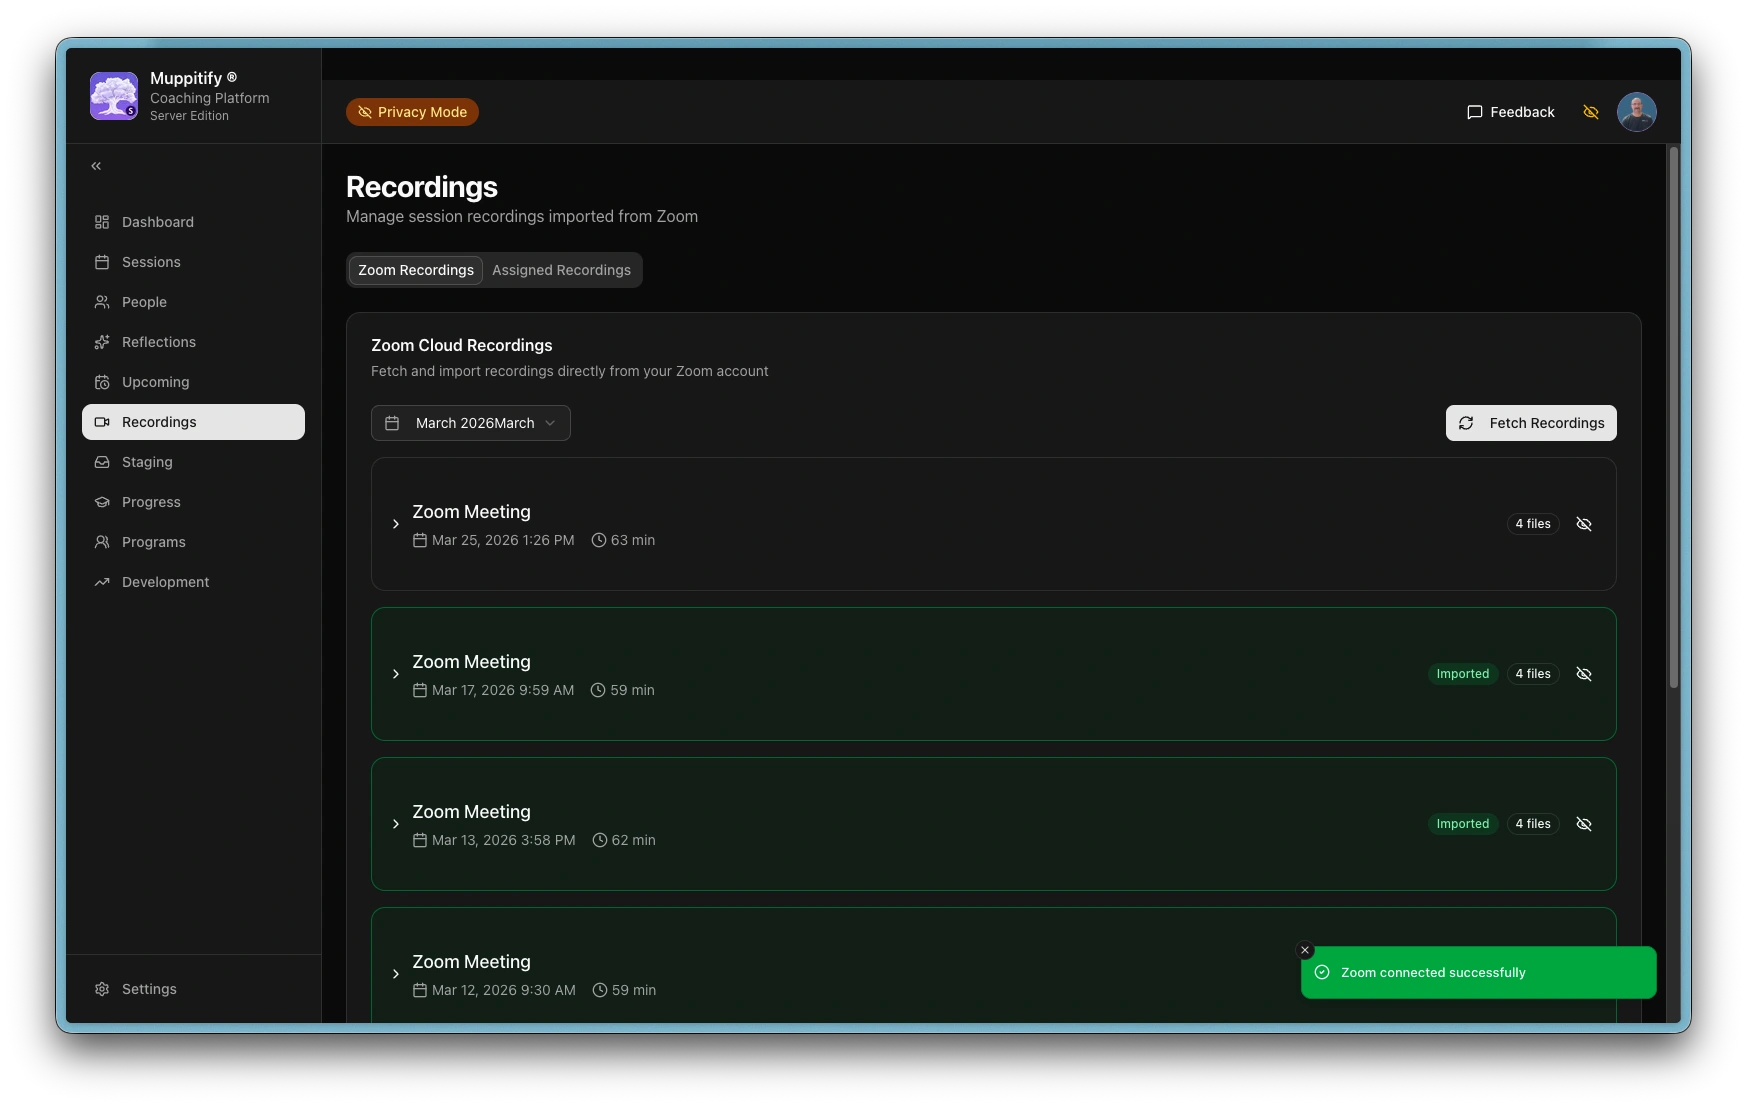
Task: Open the Feedback button
Action: tap(1510, 112)
